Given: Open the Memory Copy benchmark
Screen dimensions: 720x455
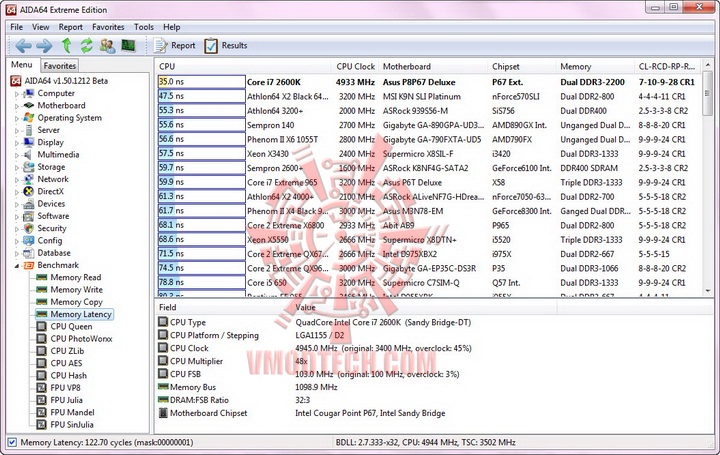Looking at the screenshot, I should 77,302.
